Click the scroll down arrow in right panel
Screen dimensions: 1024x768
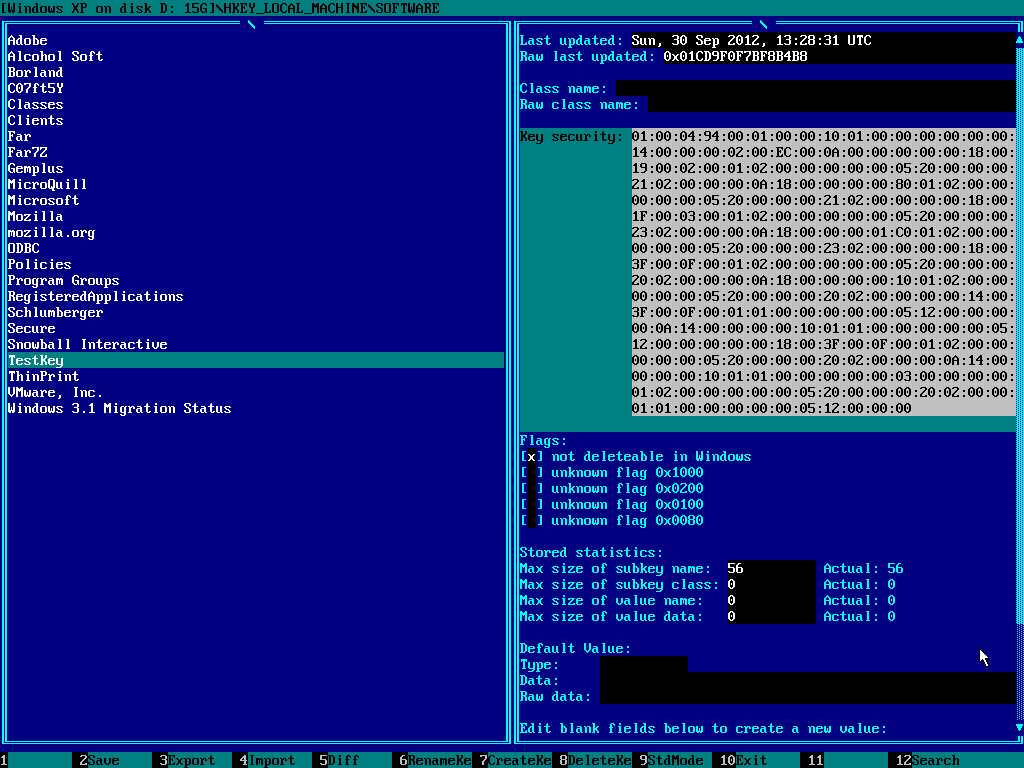click(1019, 728)
